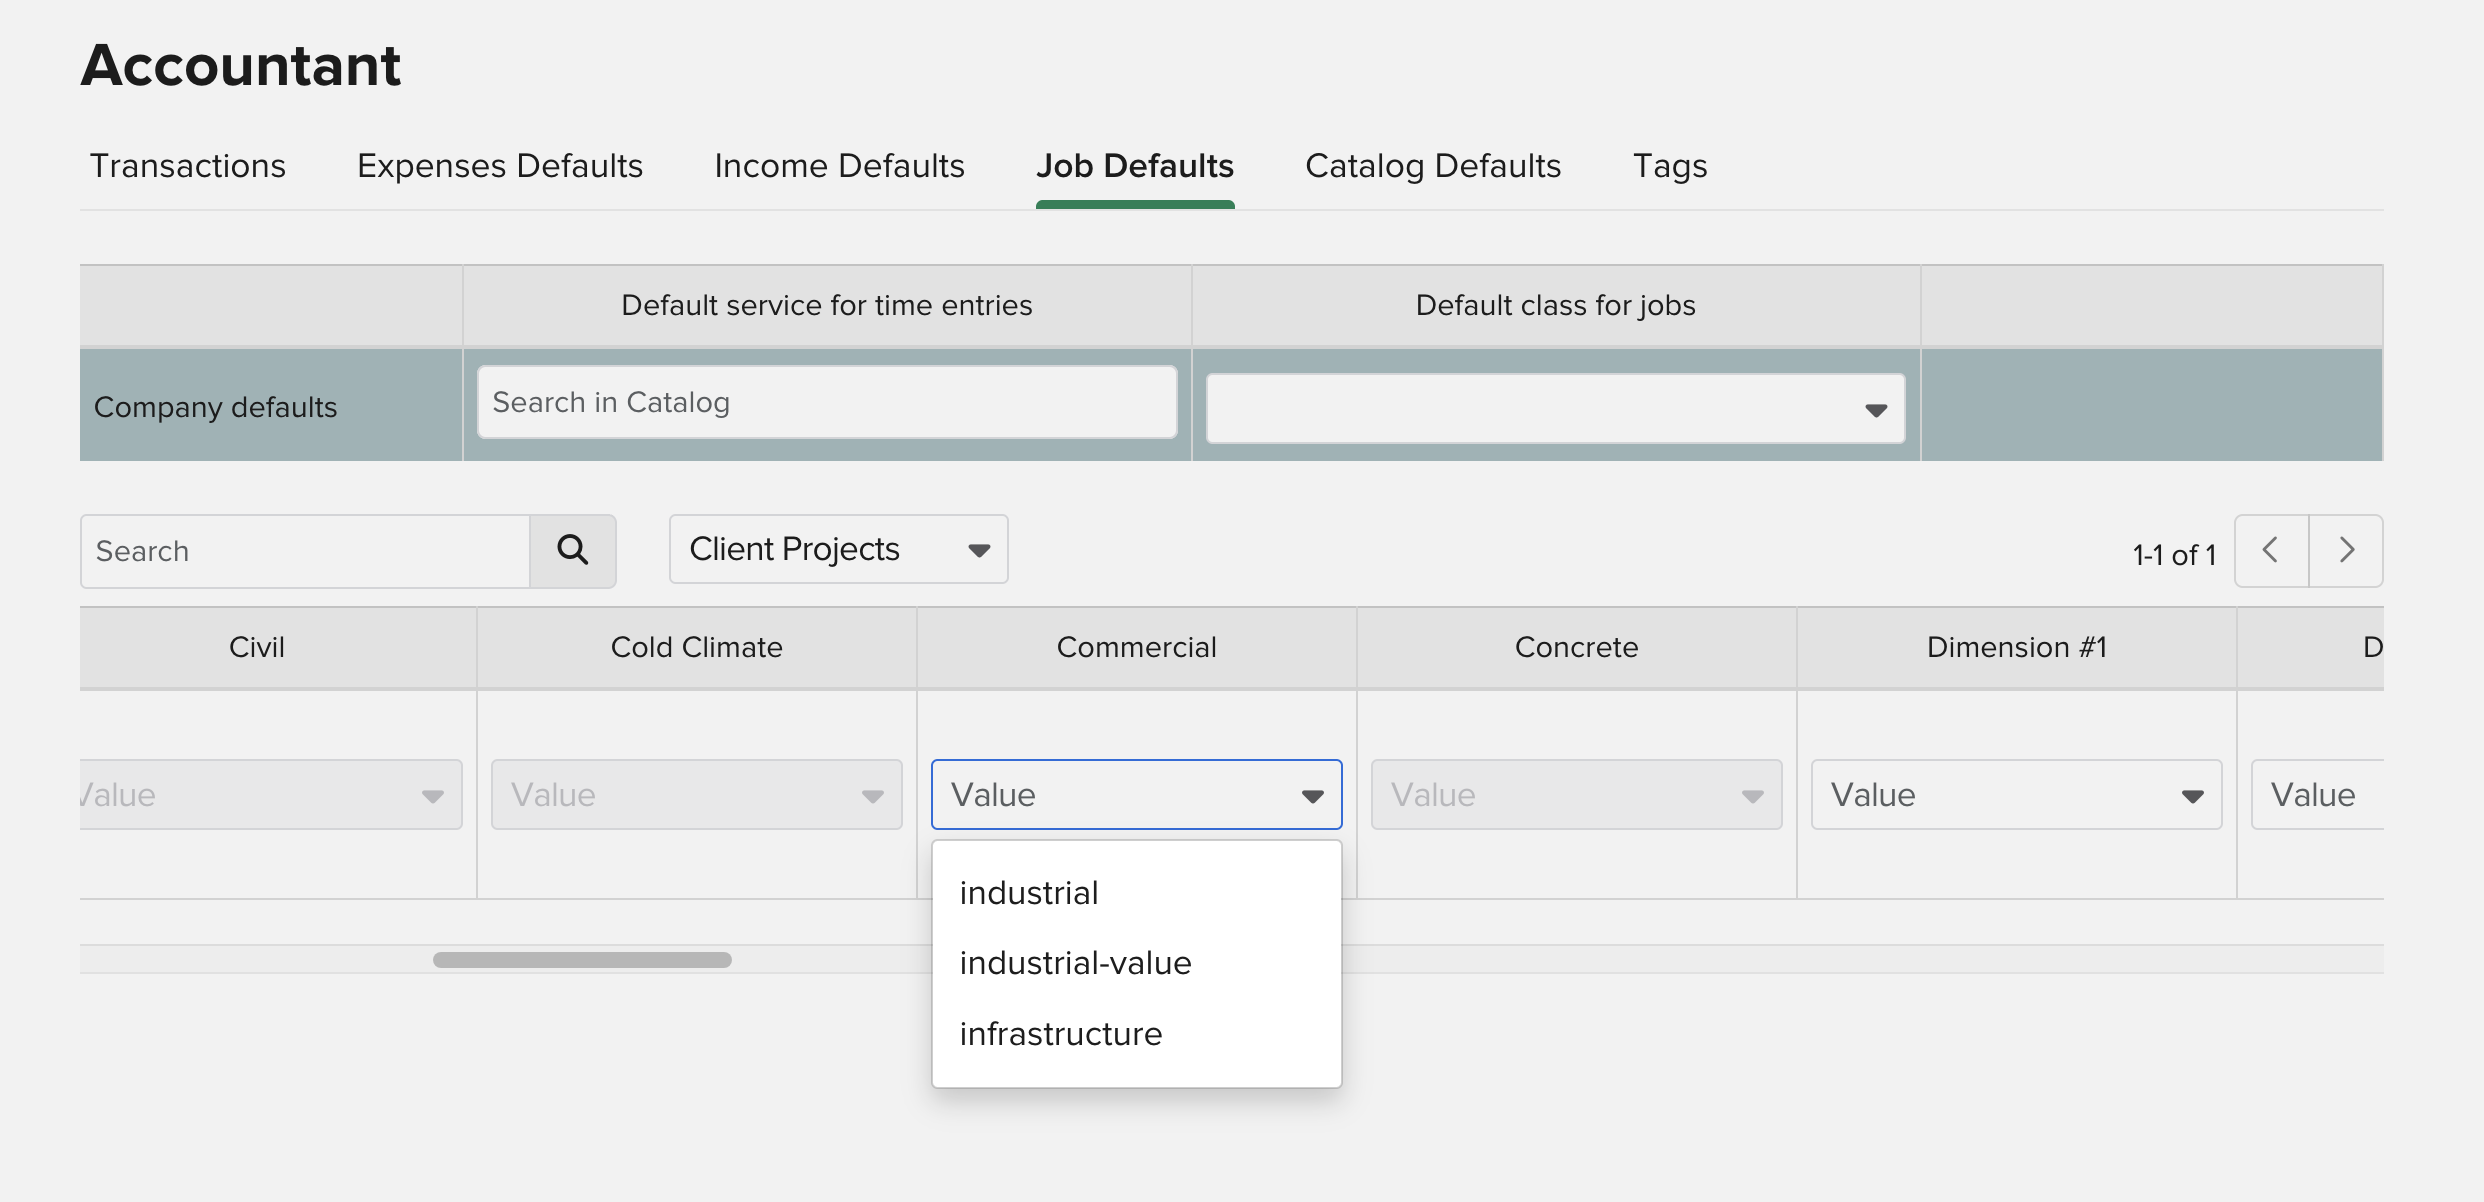Viewport: 2484px width, 1202px height.
Task: Go to Income Defaults tab
Action: point(839,166)
